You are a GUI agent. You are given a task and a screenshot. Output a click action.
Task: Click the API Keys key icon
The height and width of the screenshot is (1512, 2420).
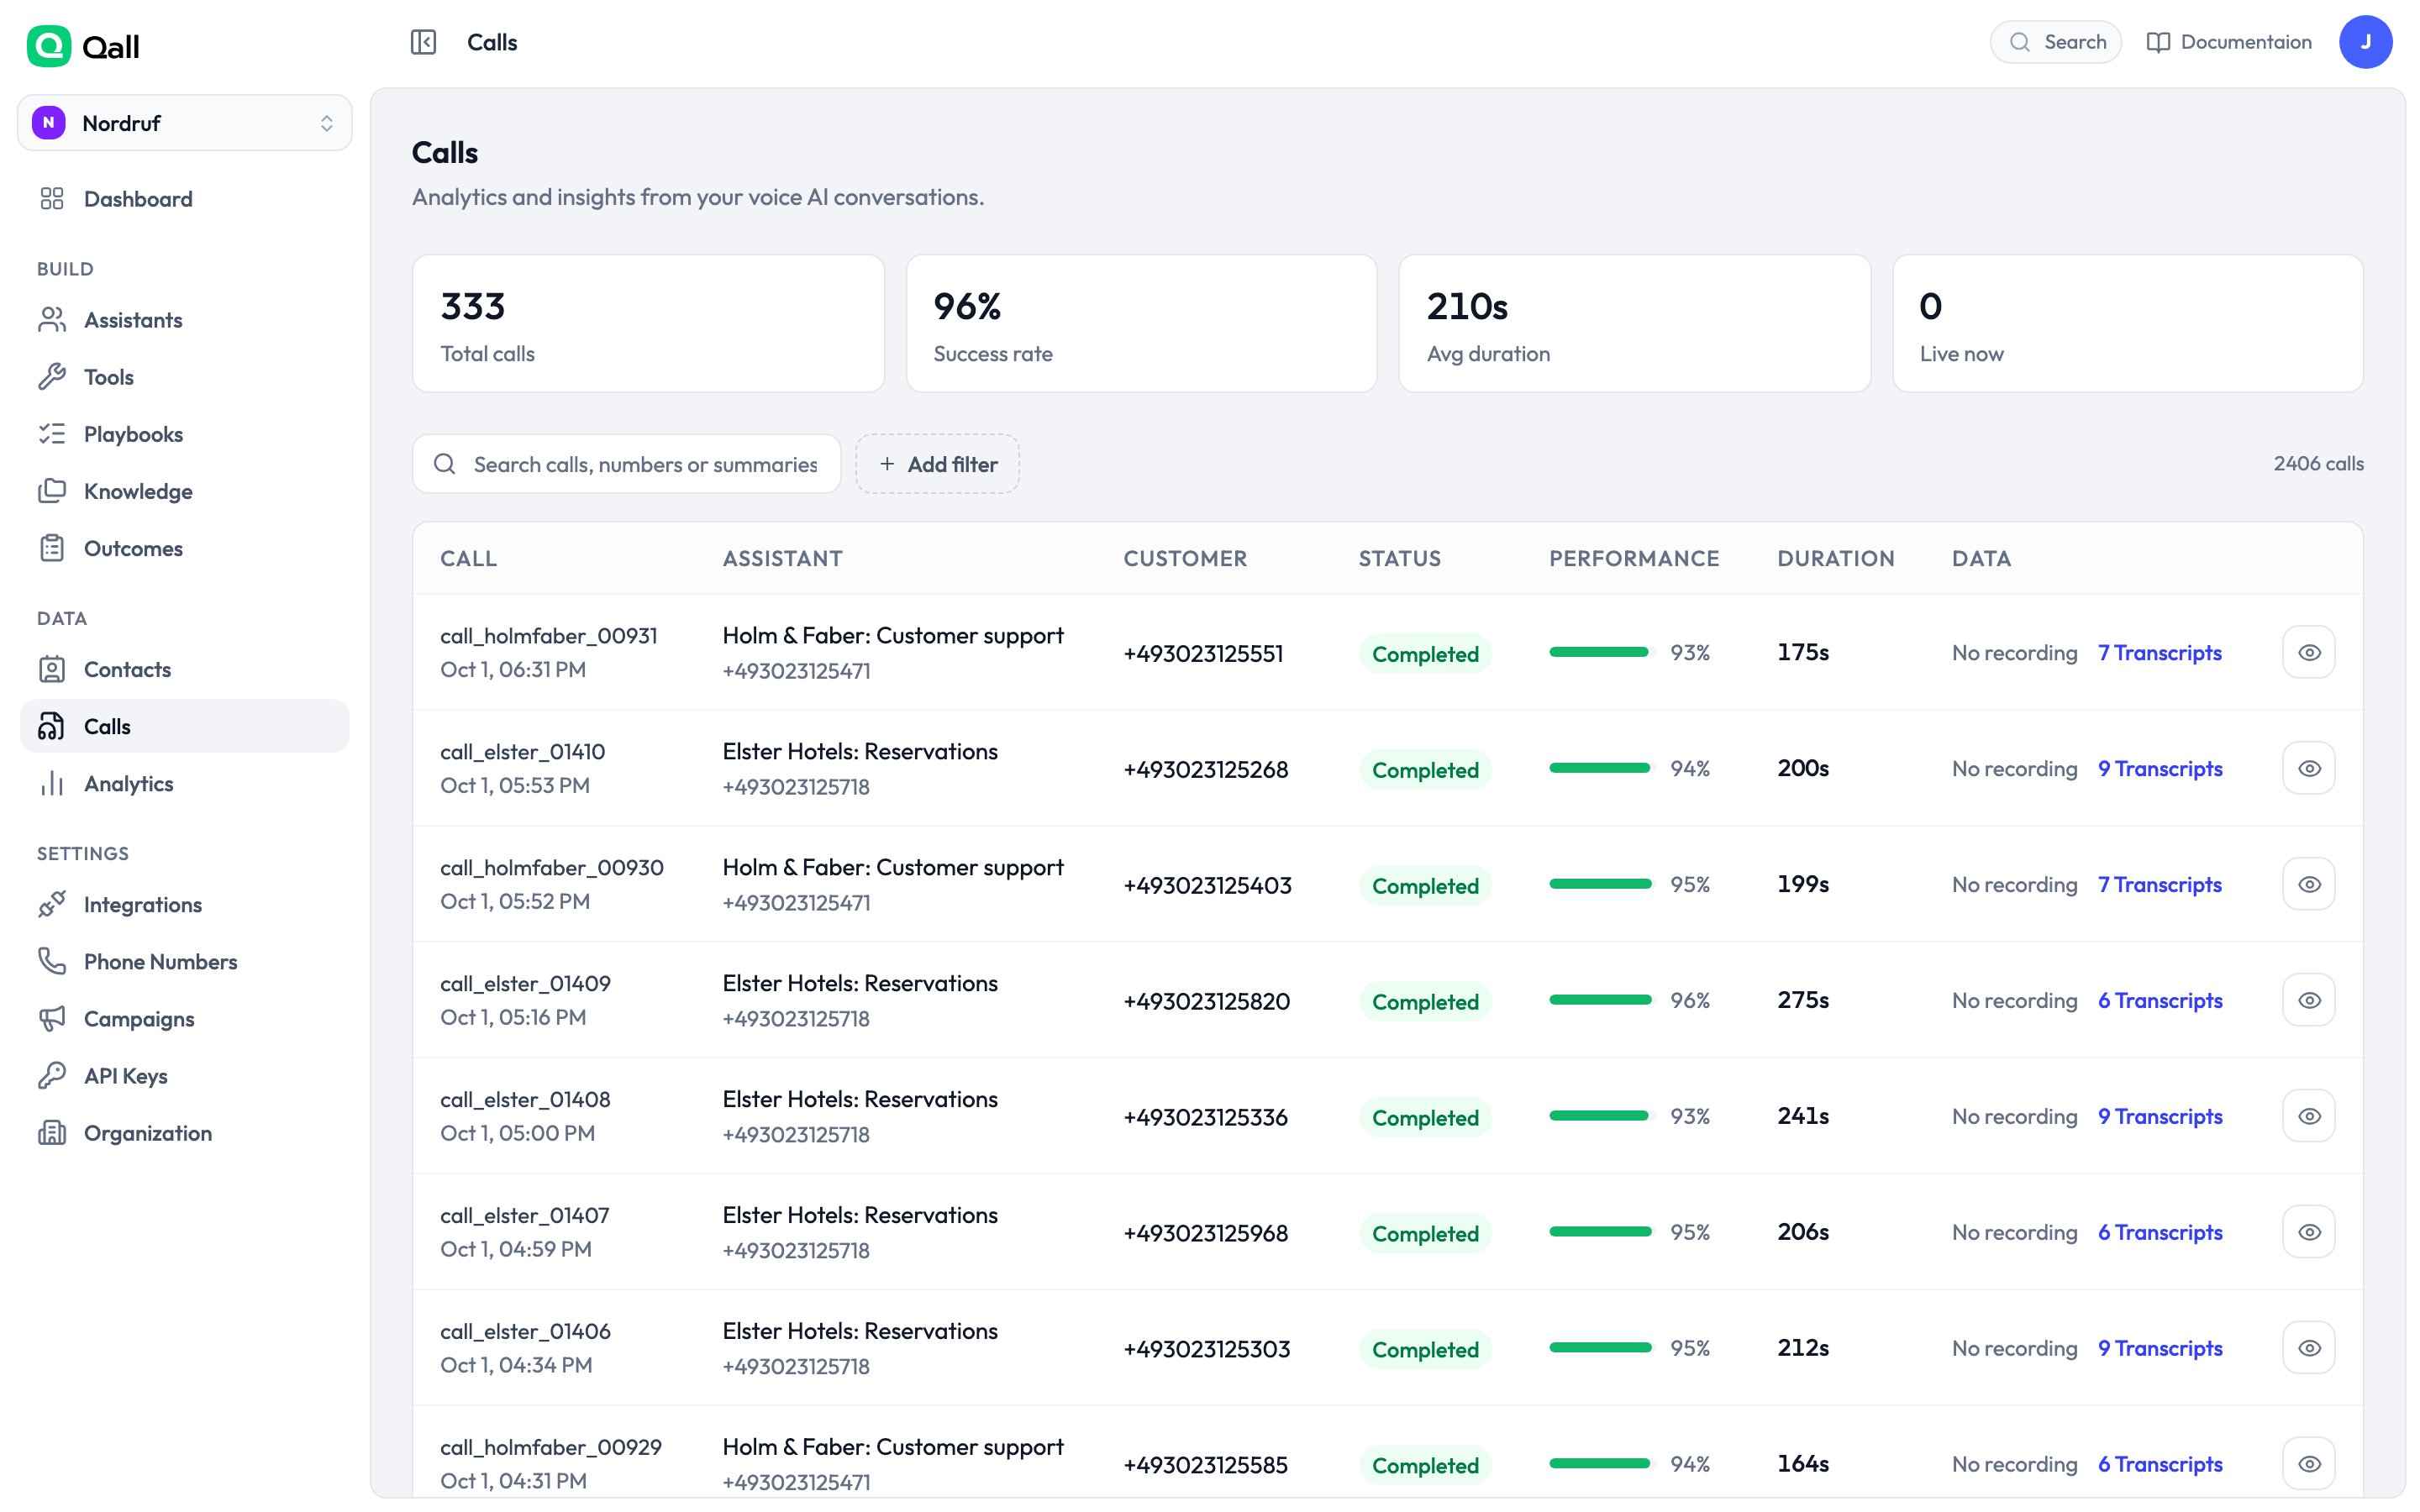[x=52, y=1075]
